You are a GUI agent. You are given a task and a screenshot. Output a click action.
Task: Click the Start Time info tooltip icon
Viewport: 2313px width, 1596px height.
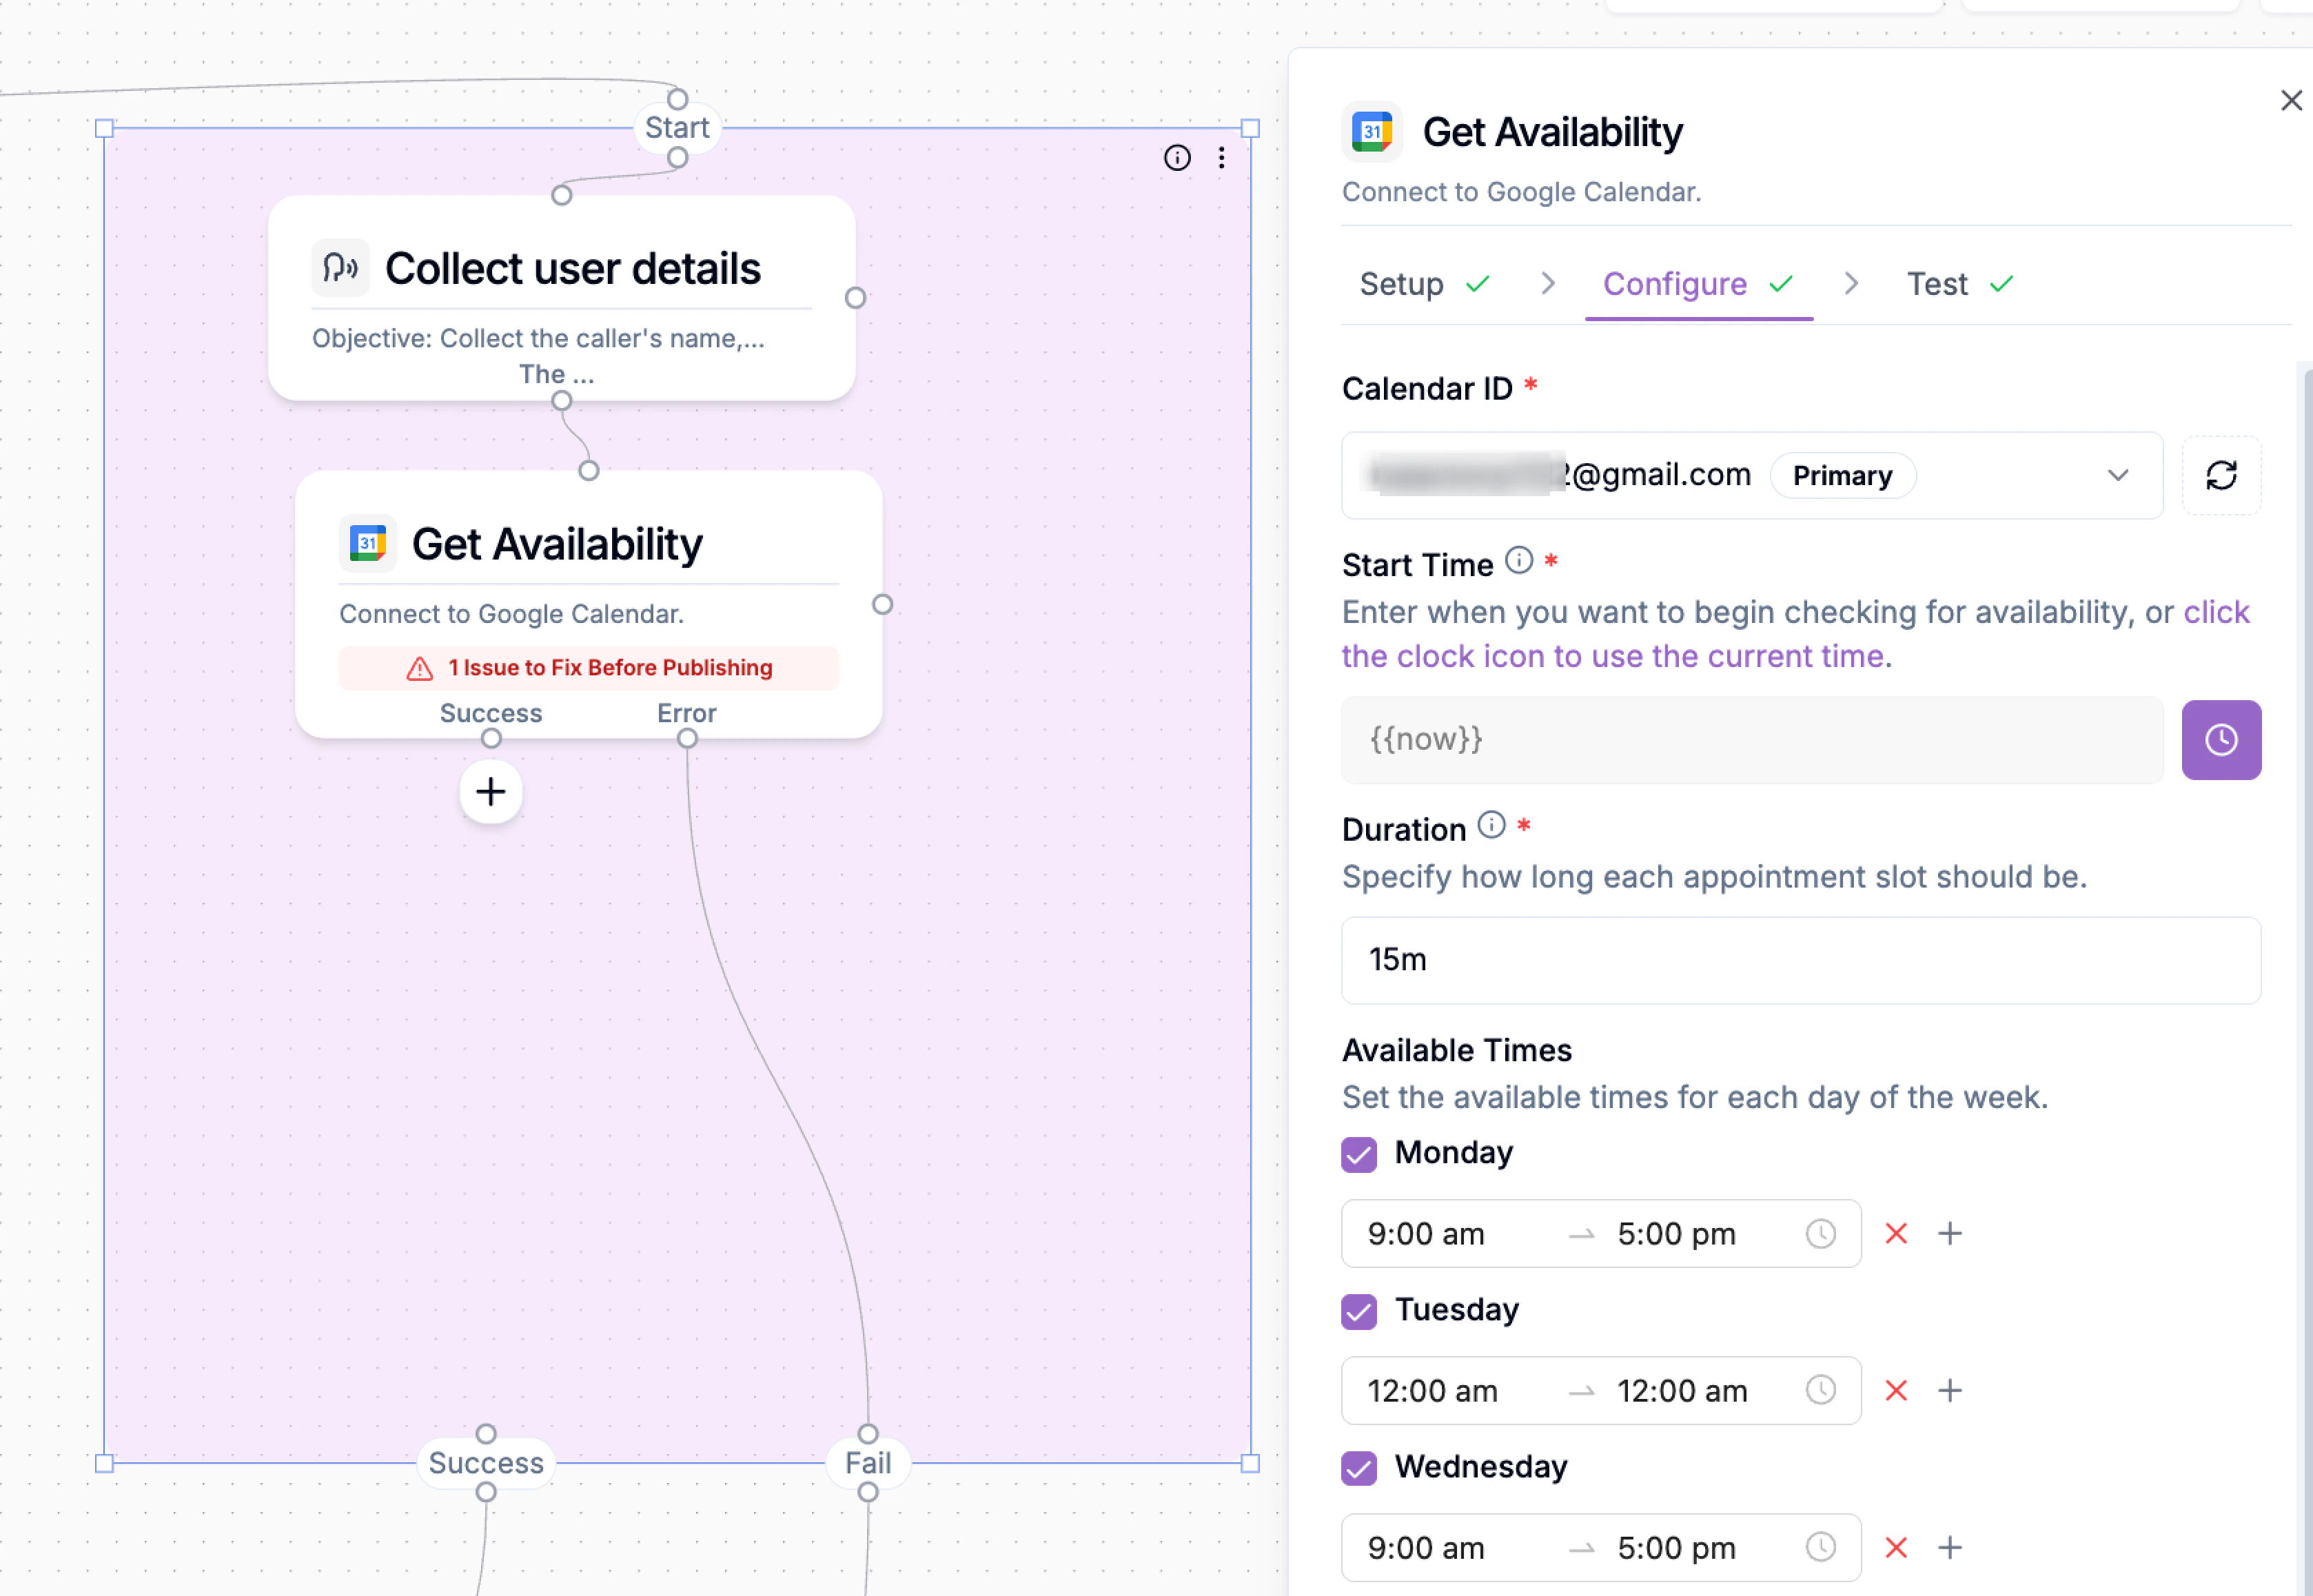(x=1519, y=561)
